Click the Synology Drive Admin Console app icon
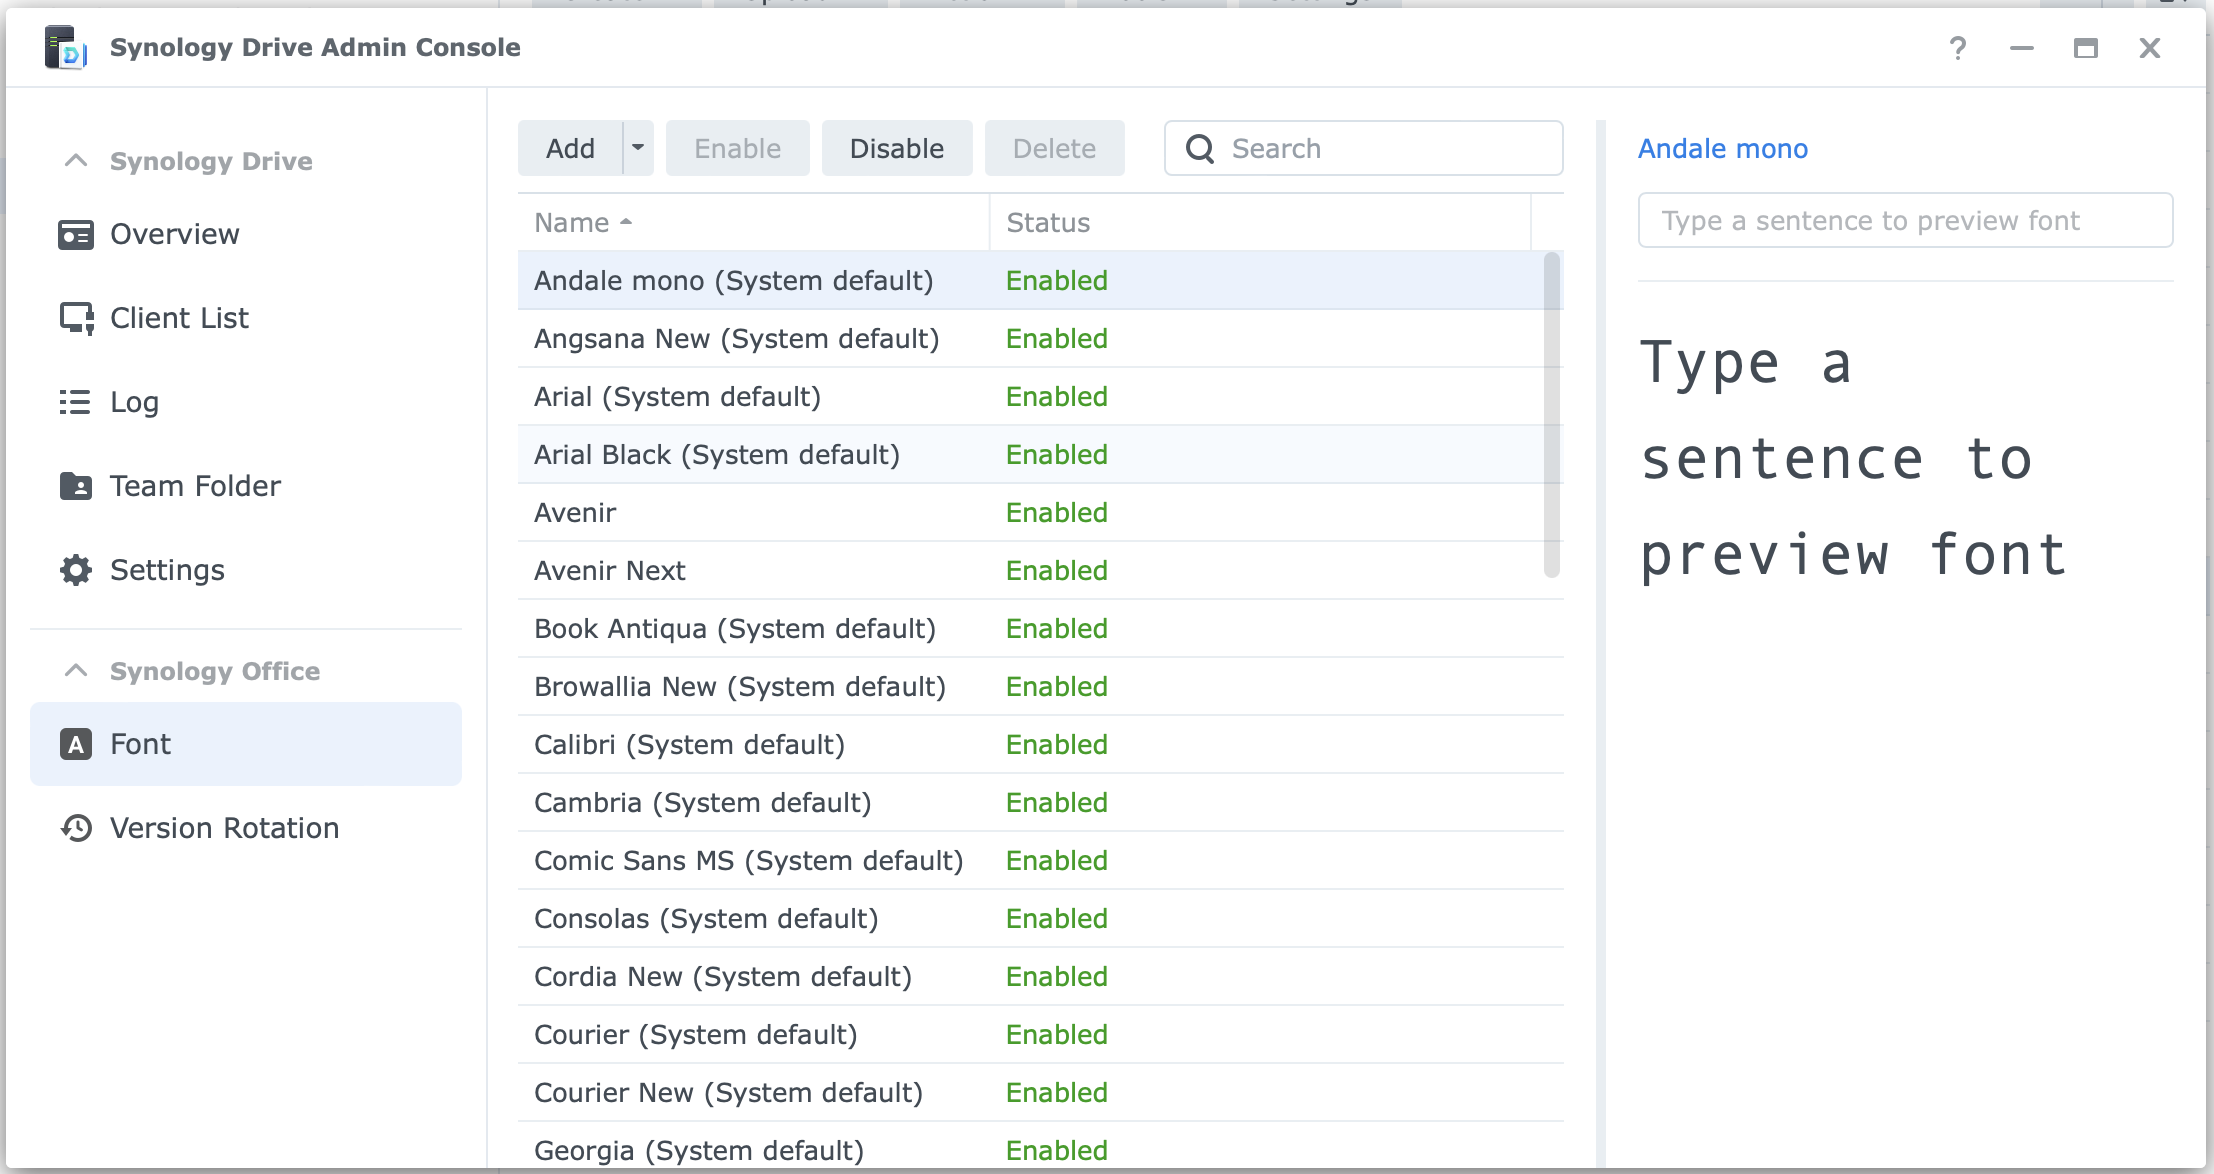The image size is (2214, 1174). [x=65, y=47]
